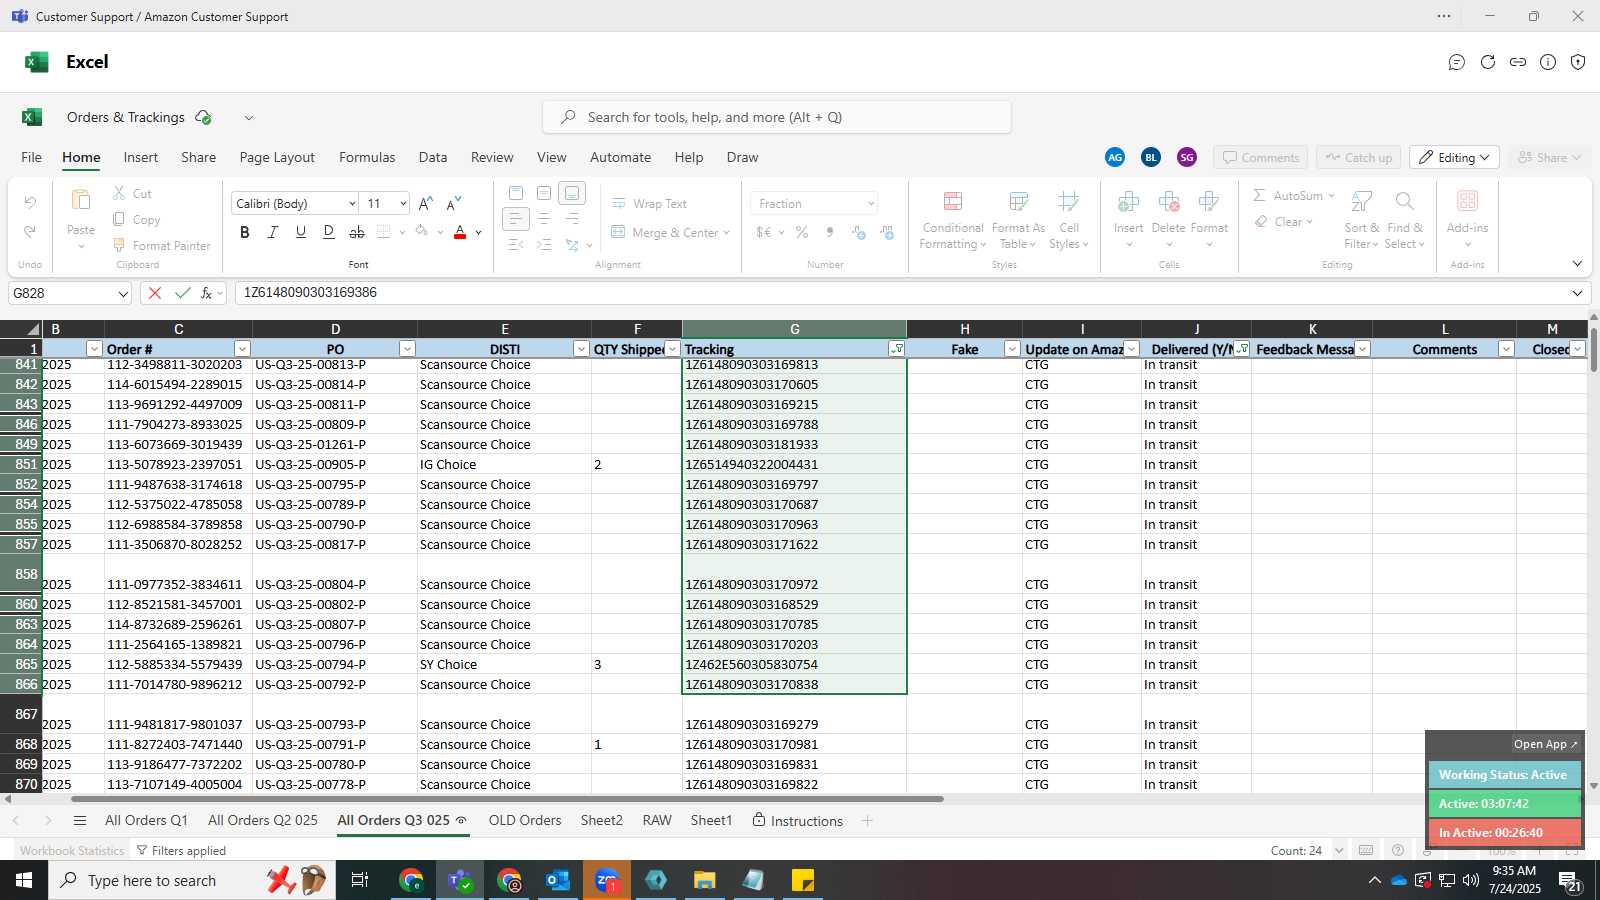Confirm formula bar entry with checkmark
The height and width of the screenshot is (900, 1600).
coord(182,293)
